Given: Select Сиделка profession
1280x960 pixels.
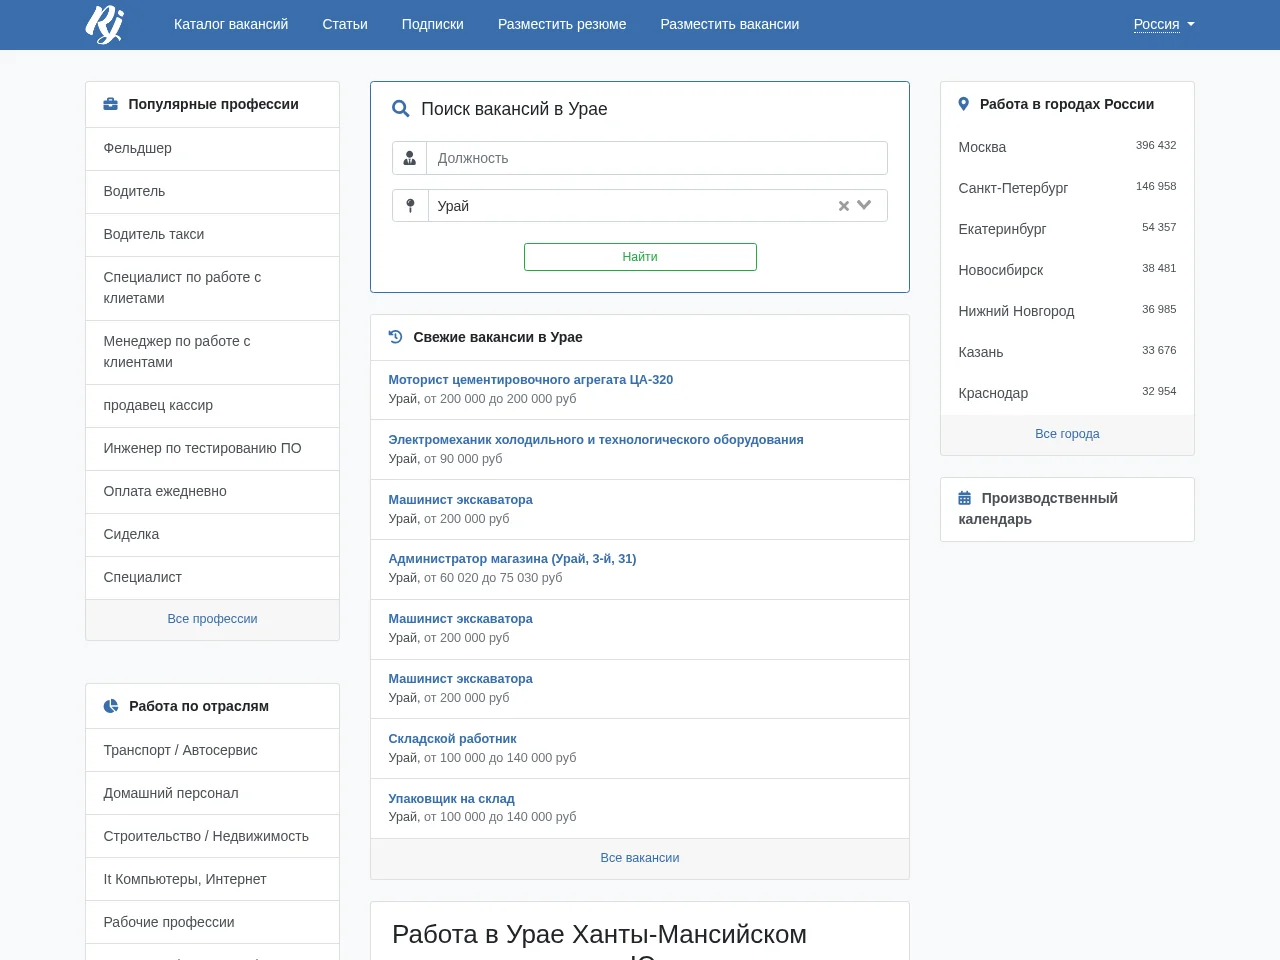Looking at the screenshot, I should [212, 534].
